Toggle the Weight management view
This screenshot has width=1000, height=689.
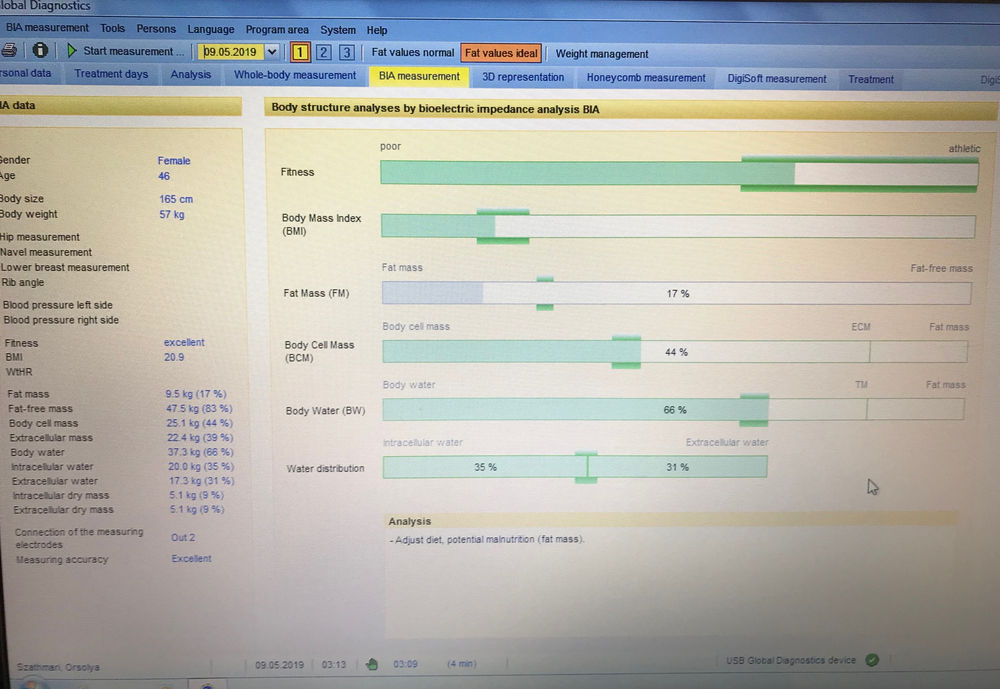tap(603, 54)
